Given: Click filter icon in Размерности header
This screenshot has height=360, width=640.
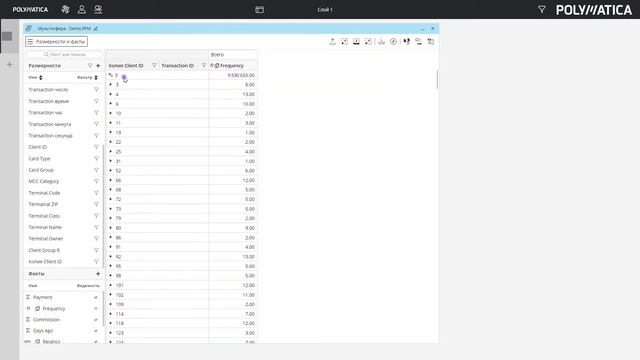Looking at the screenshot, I should (90, 66).
